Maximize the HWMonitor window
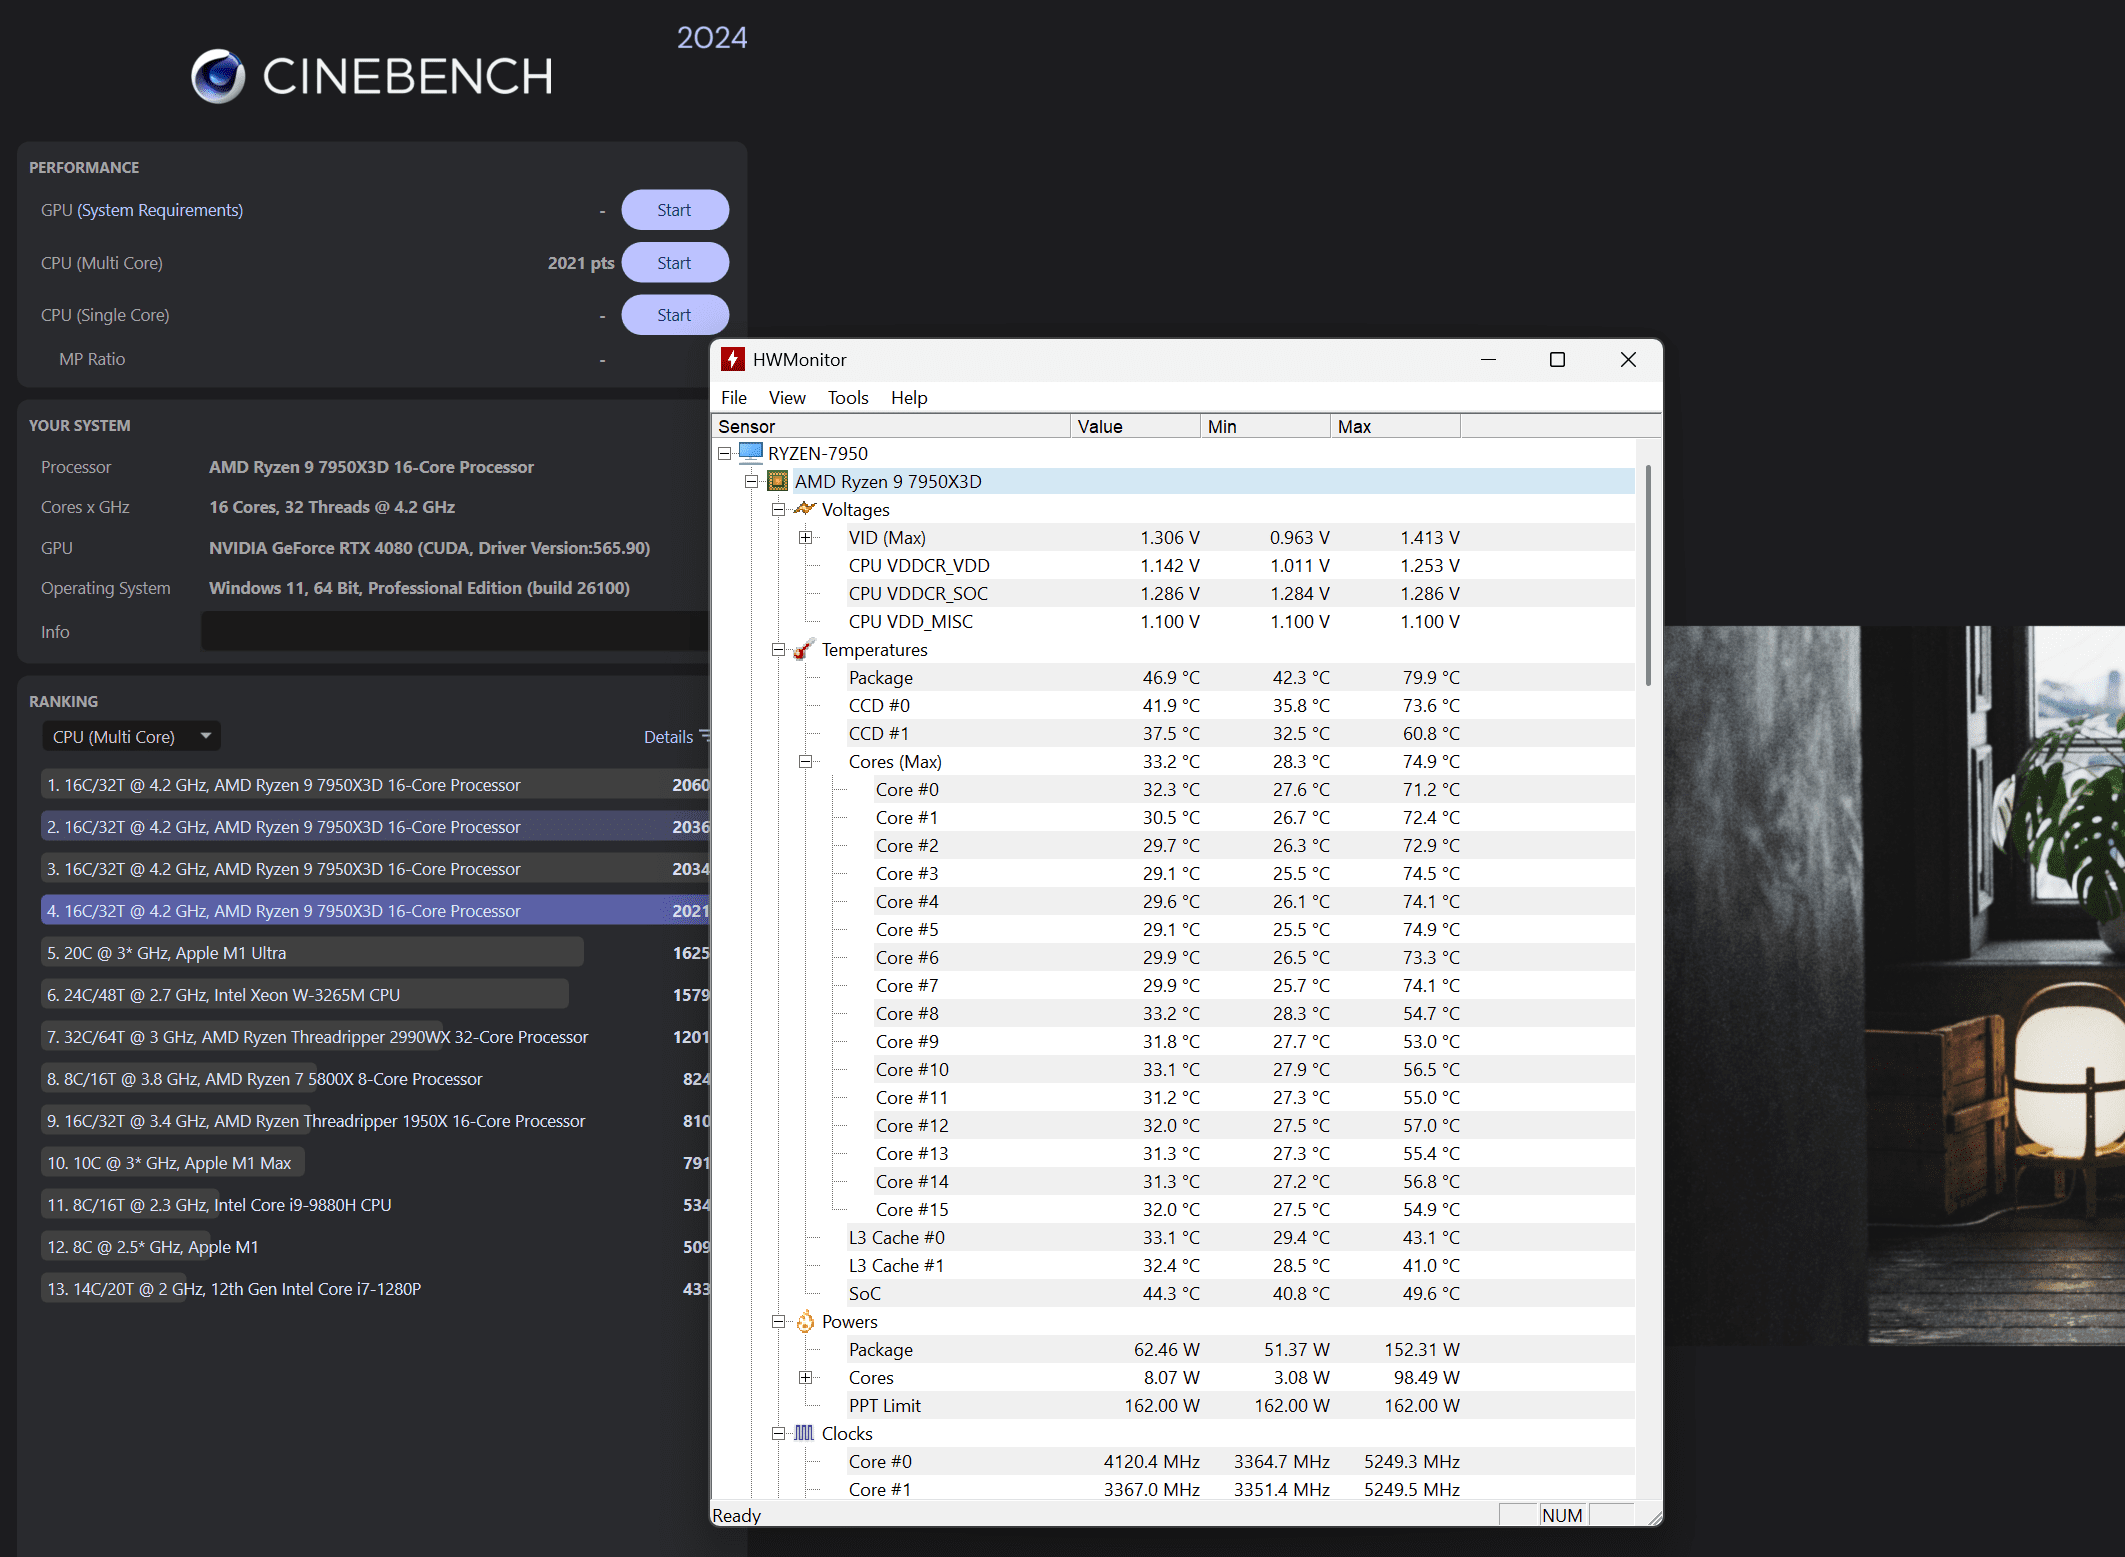The width and height of the screenshot is (2125, 1557). pyautogui.click(x=1557, y=359)
